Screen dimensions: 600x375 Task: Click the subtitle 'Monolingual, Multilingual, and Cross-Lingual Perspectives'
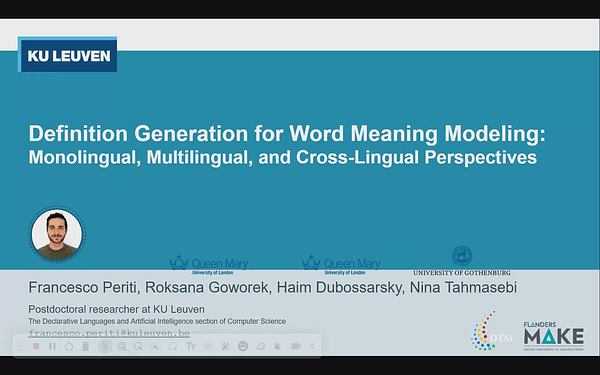pos(283,157)
